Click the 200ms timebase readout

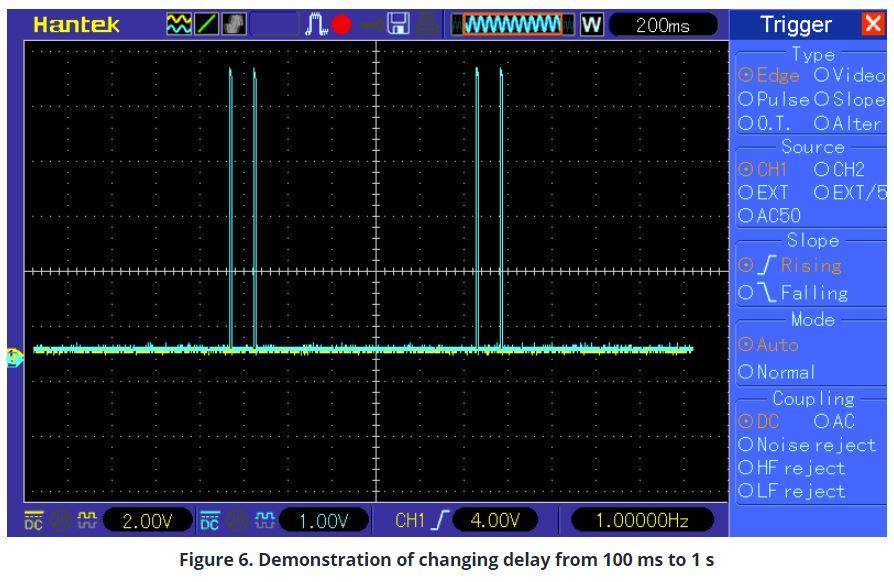coord(663,25)
